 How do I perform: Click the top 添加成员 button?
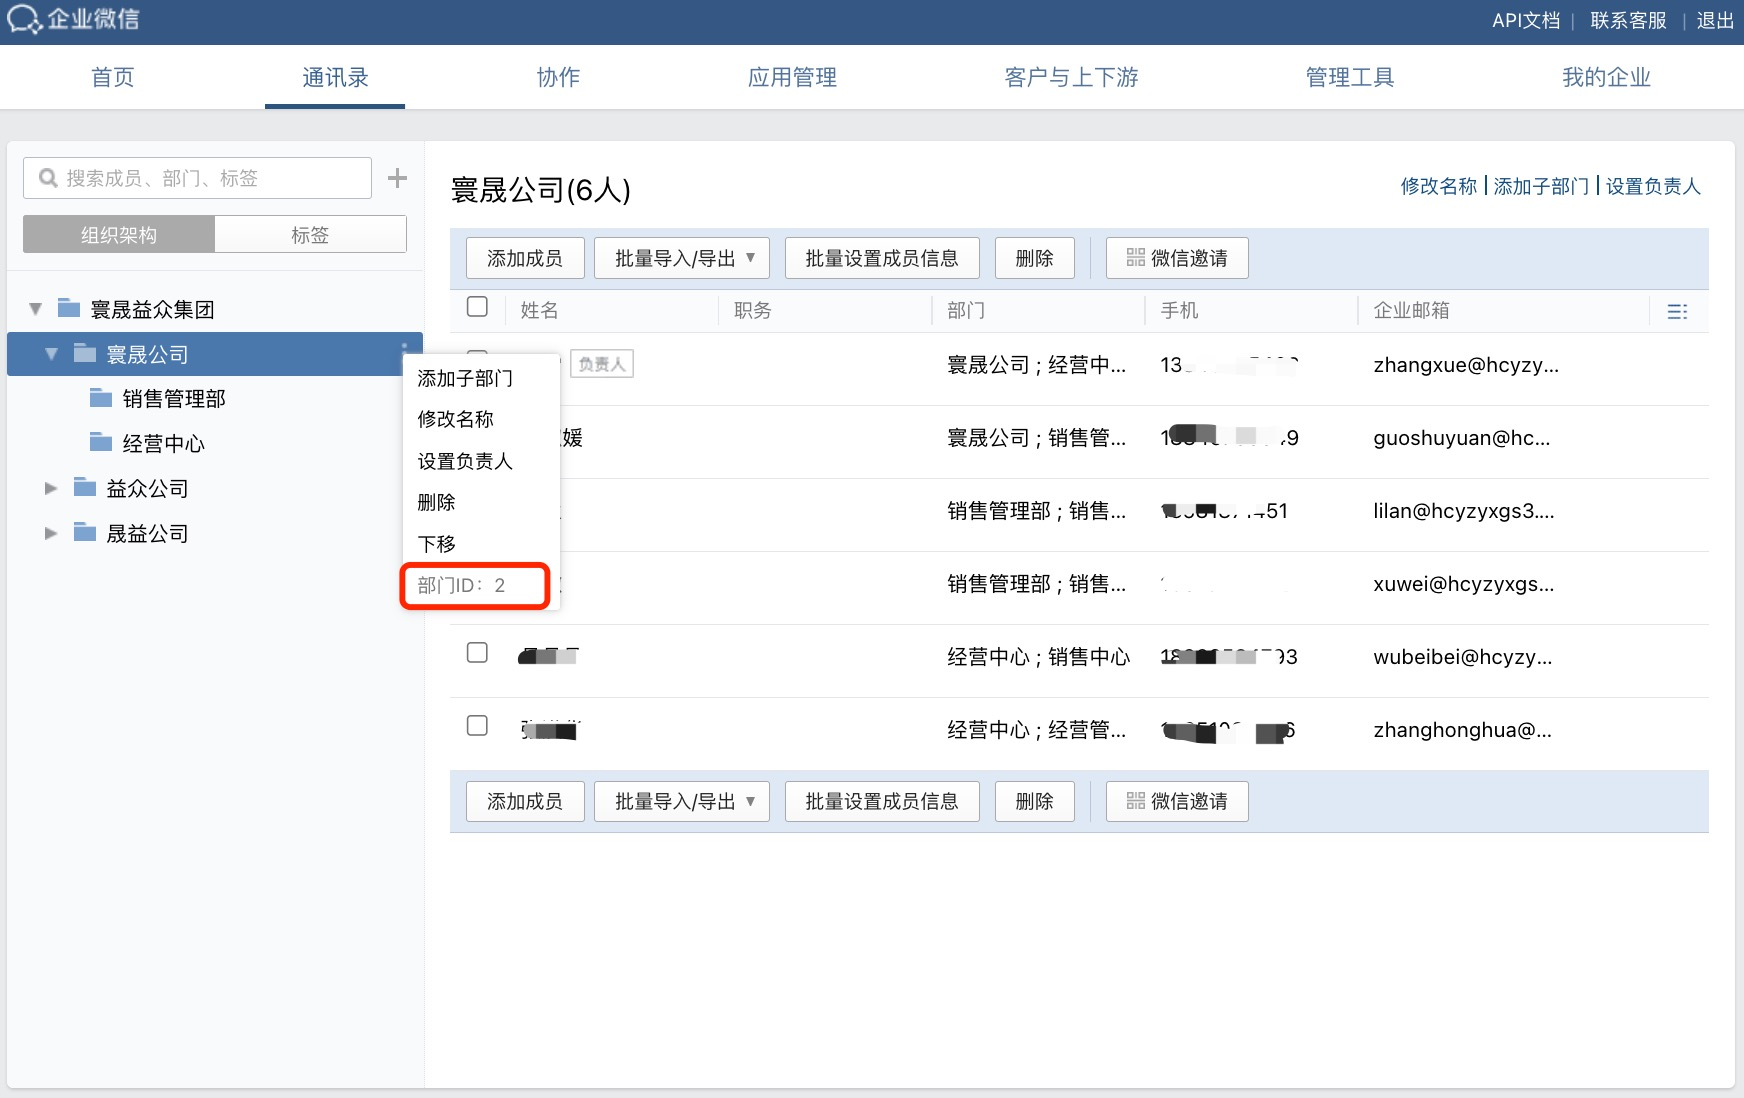(525, 258)
